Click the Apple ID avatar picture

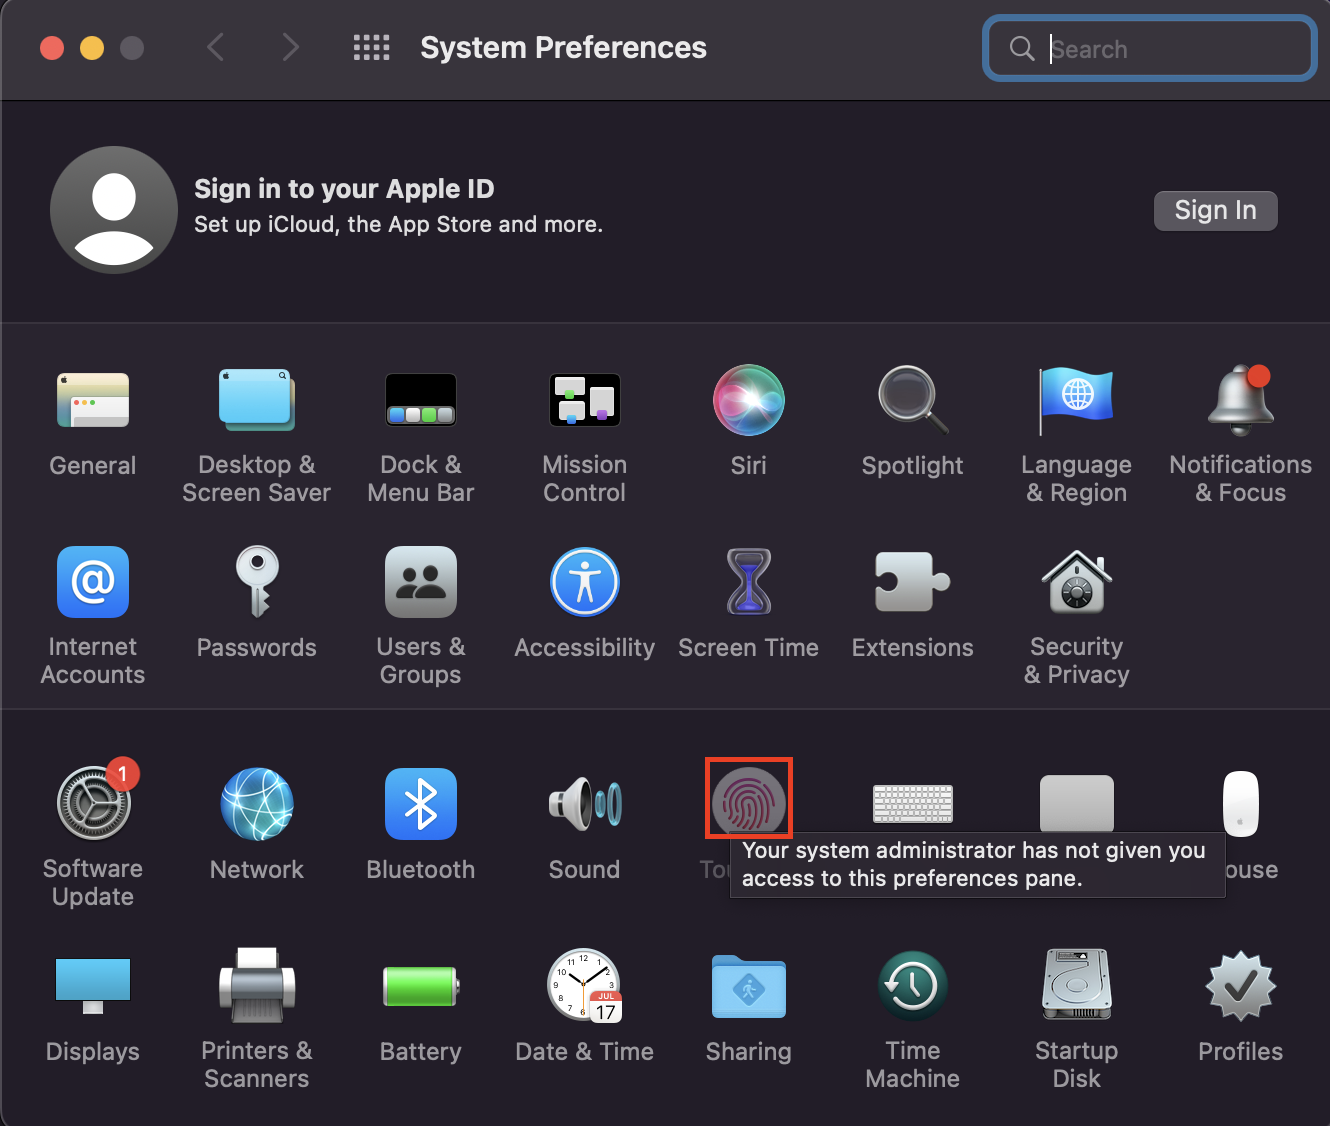(114, 210)
